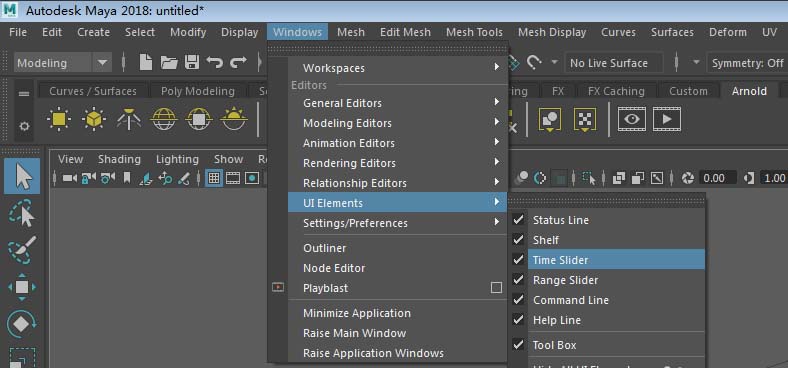Toggle the Film Gate in panel toolbar

(x=233, y=178)
